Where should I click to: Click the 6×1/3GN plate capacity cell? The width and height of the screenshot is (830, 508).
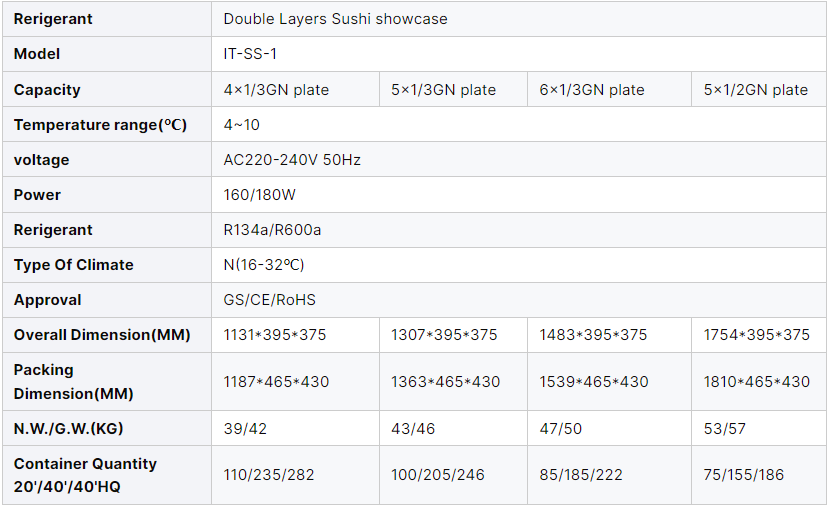592,90
